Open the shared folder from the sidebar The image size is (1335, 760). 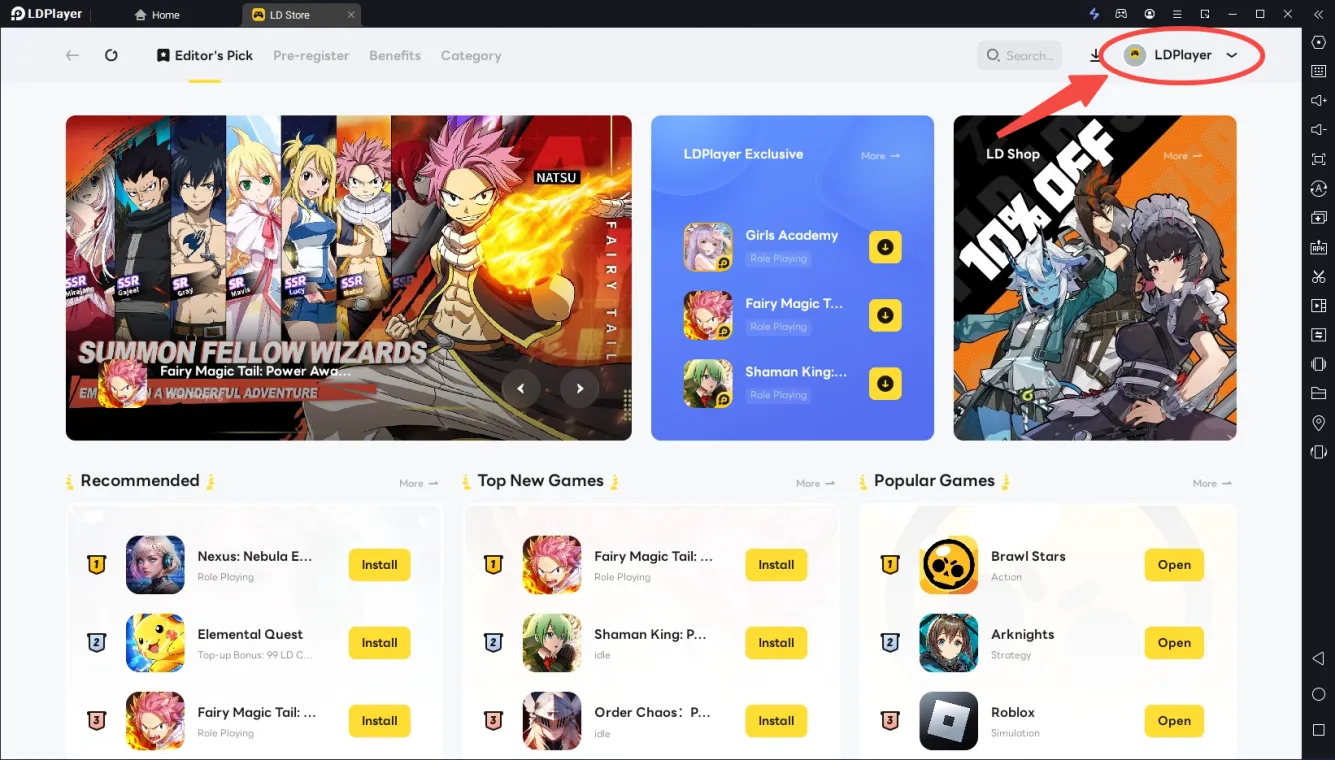click(1318, 393)
